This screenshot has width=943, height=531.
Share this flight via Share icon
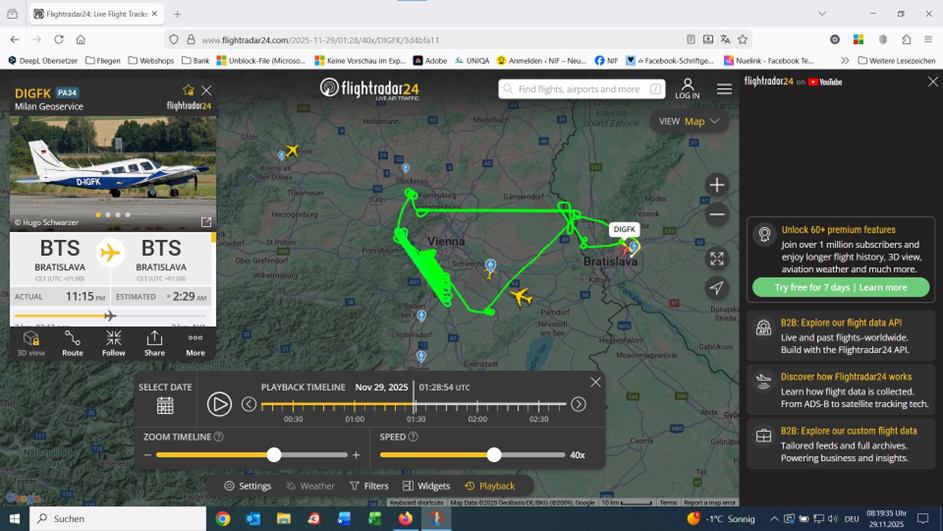click(x=154, y=343)
